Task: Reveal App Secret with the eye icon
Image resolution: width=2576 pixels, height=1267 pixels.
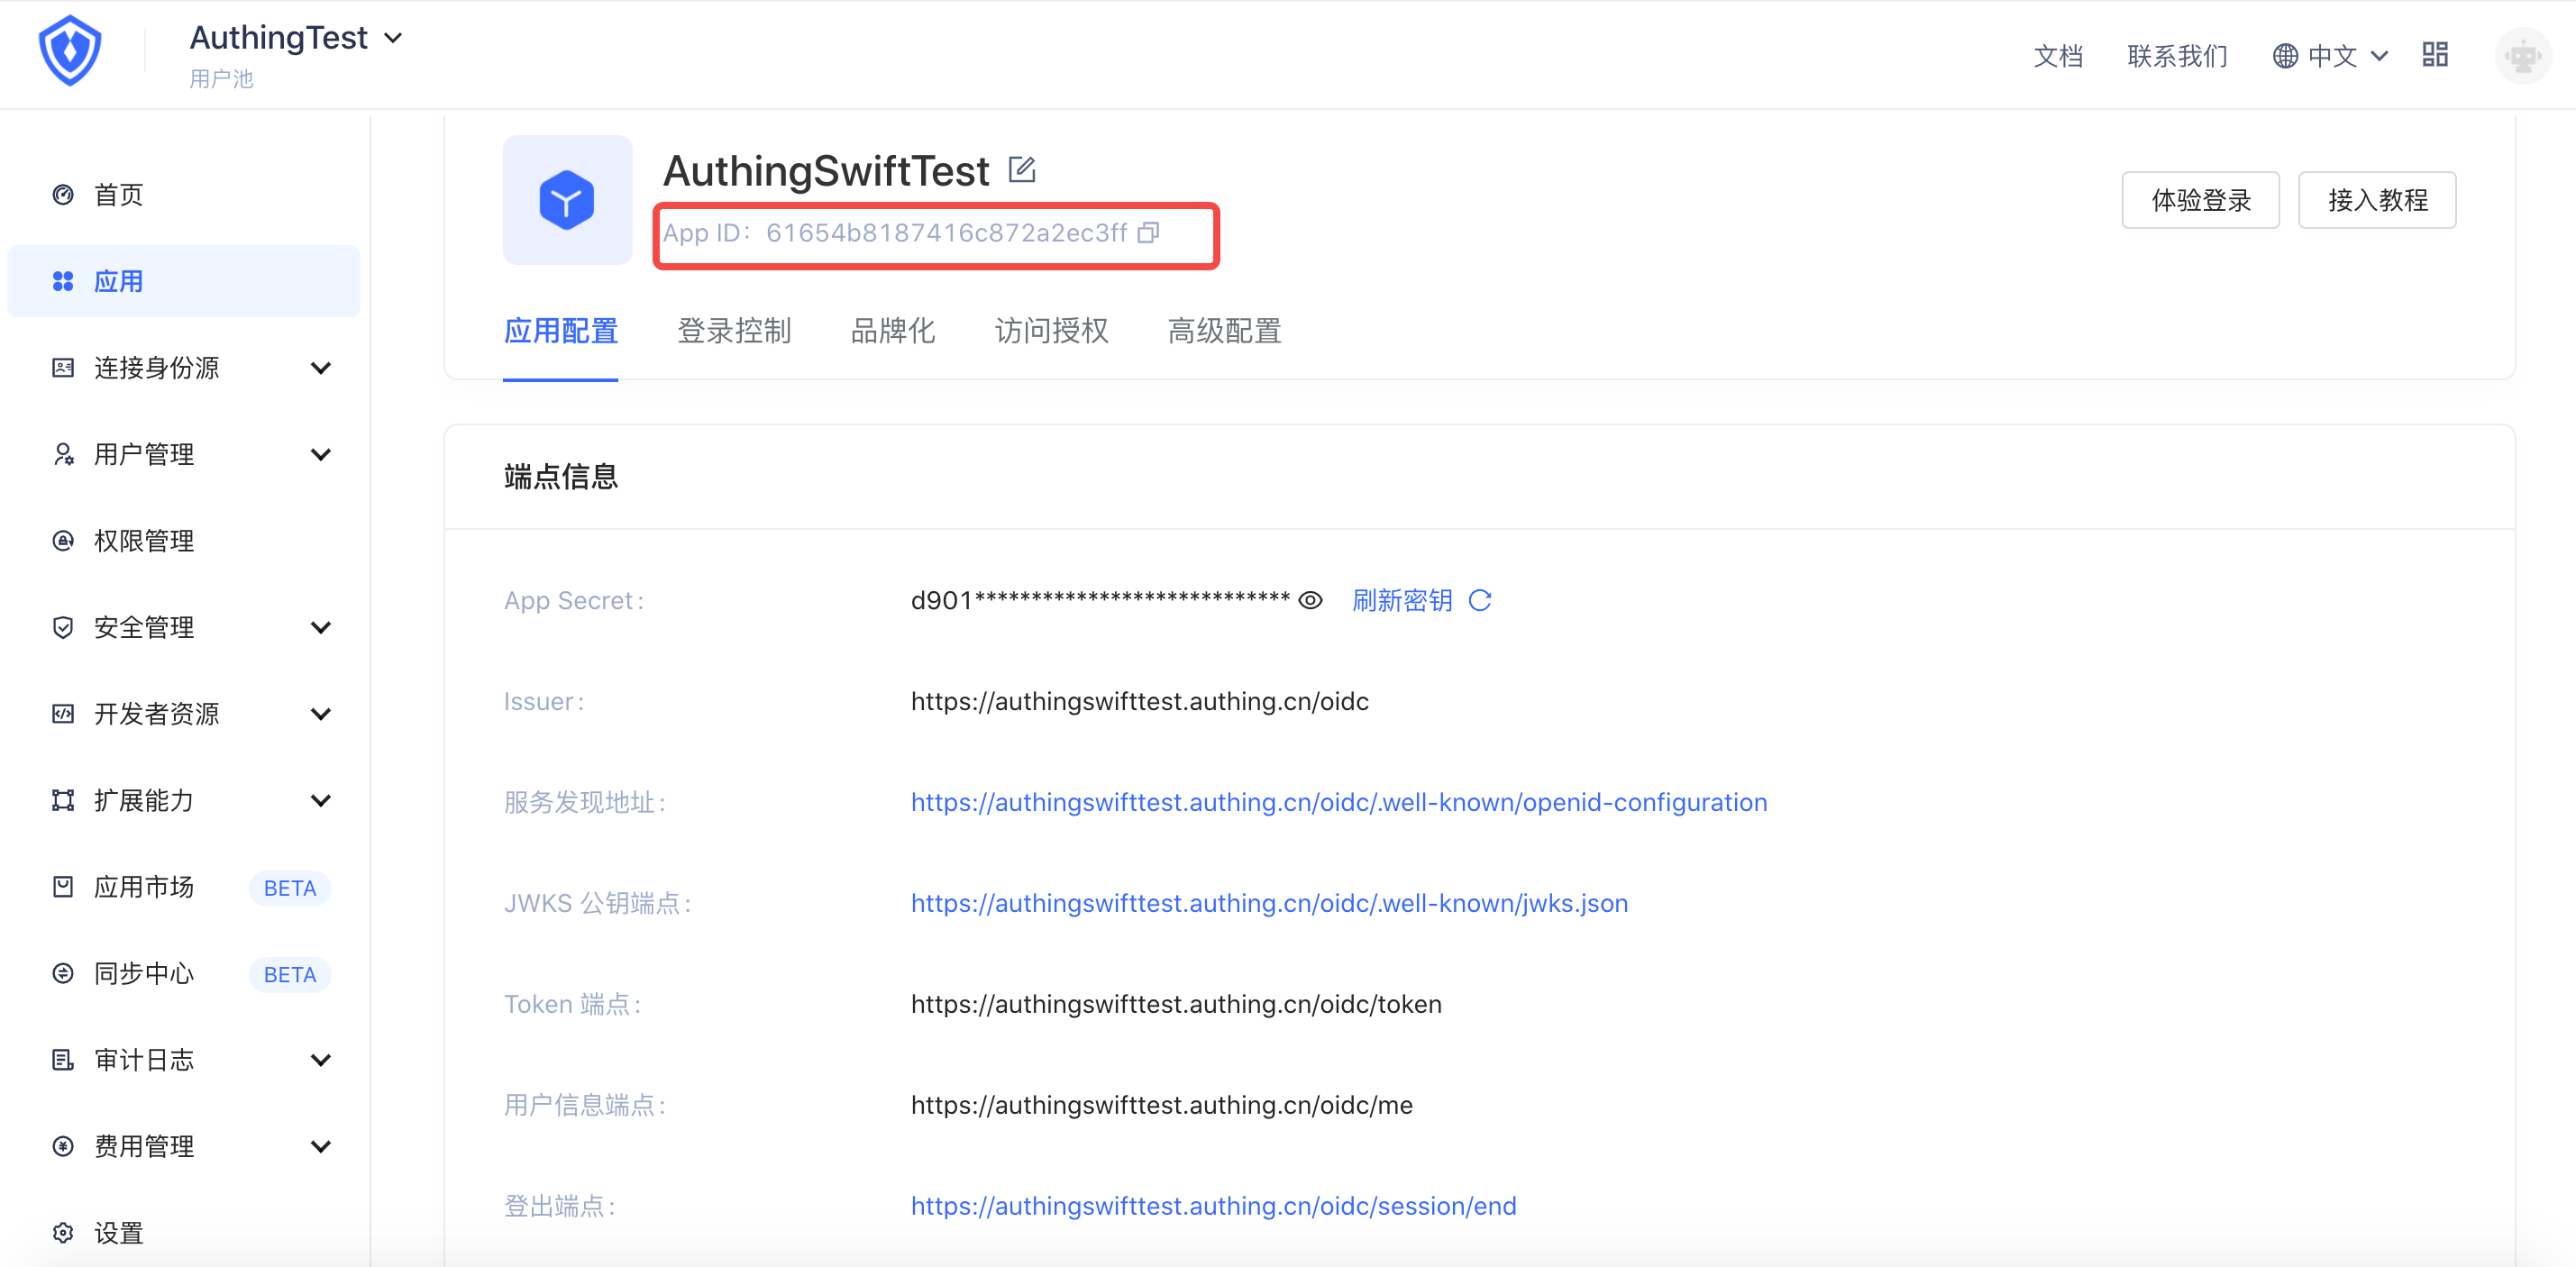Action: click(1310, 600)
